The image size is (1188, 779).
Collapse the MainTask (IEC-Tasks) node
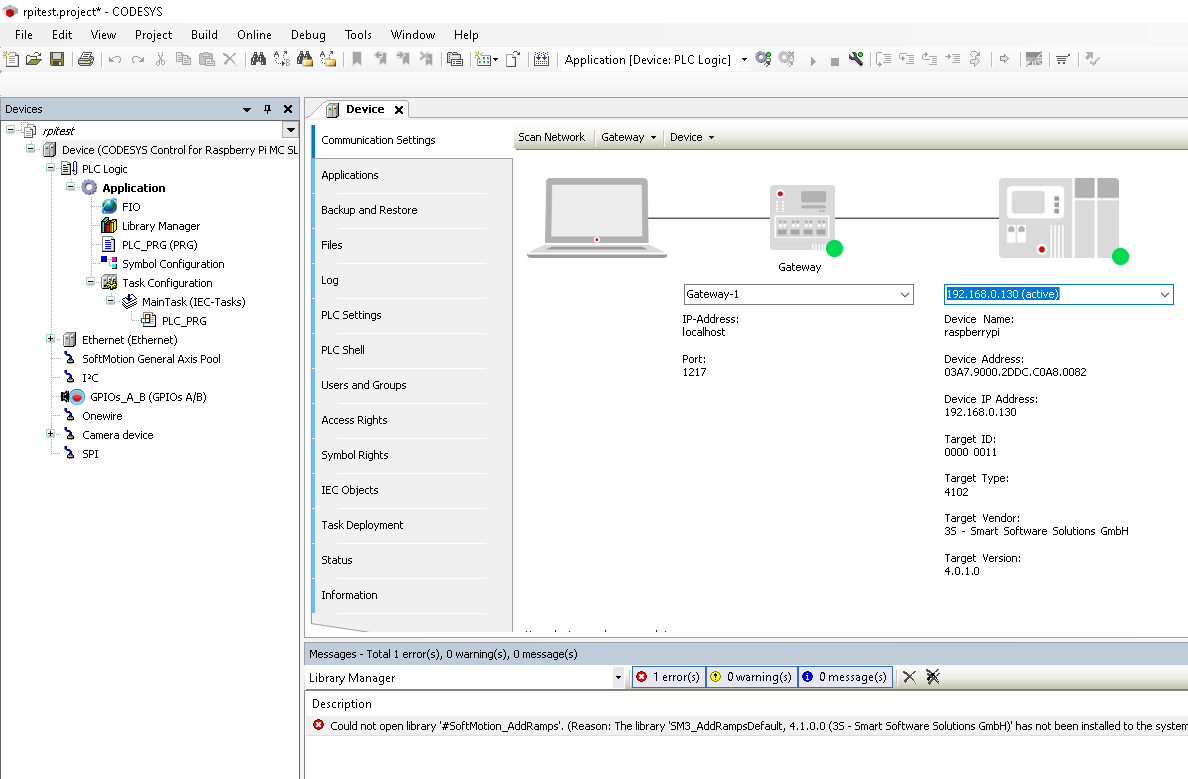click(110, 300)
